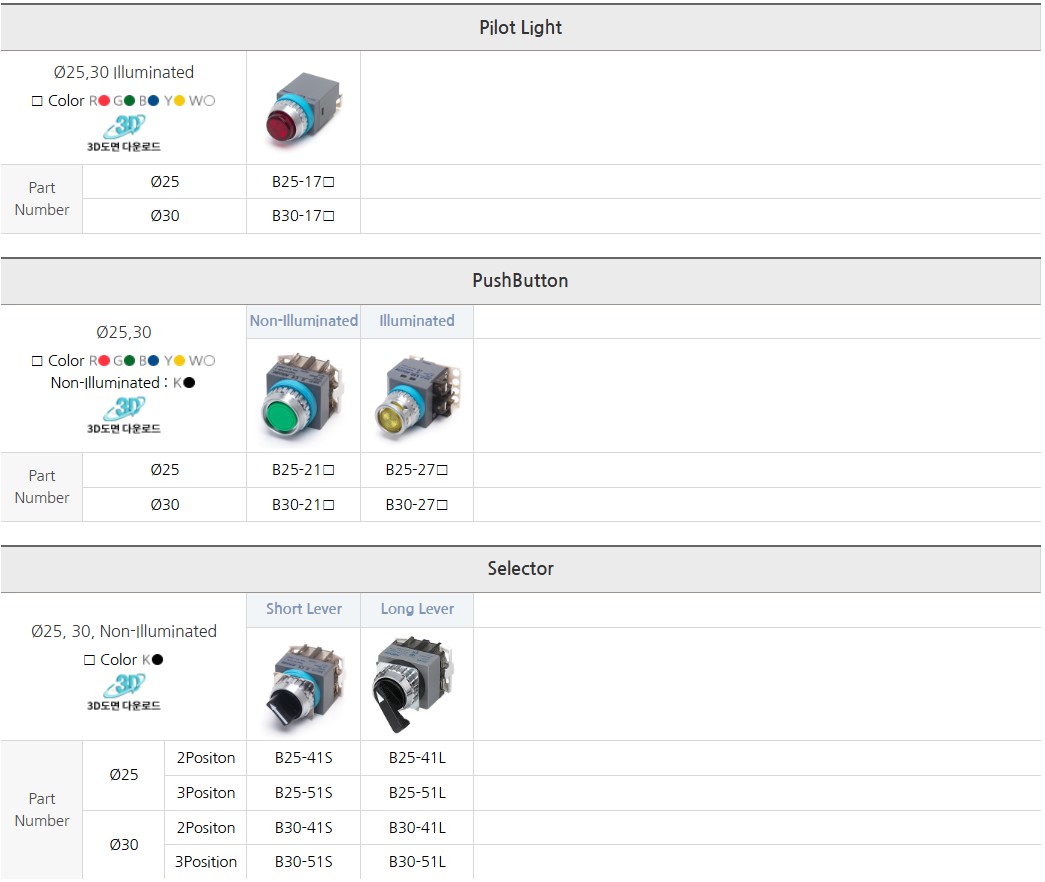Viewport: 1045px width, 882px height.
Task: Click part number B30-21□
Action: (x=303, y=505)
